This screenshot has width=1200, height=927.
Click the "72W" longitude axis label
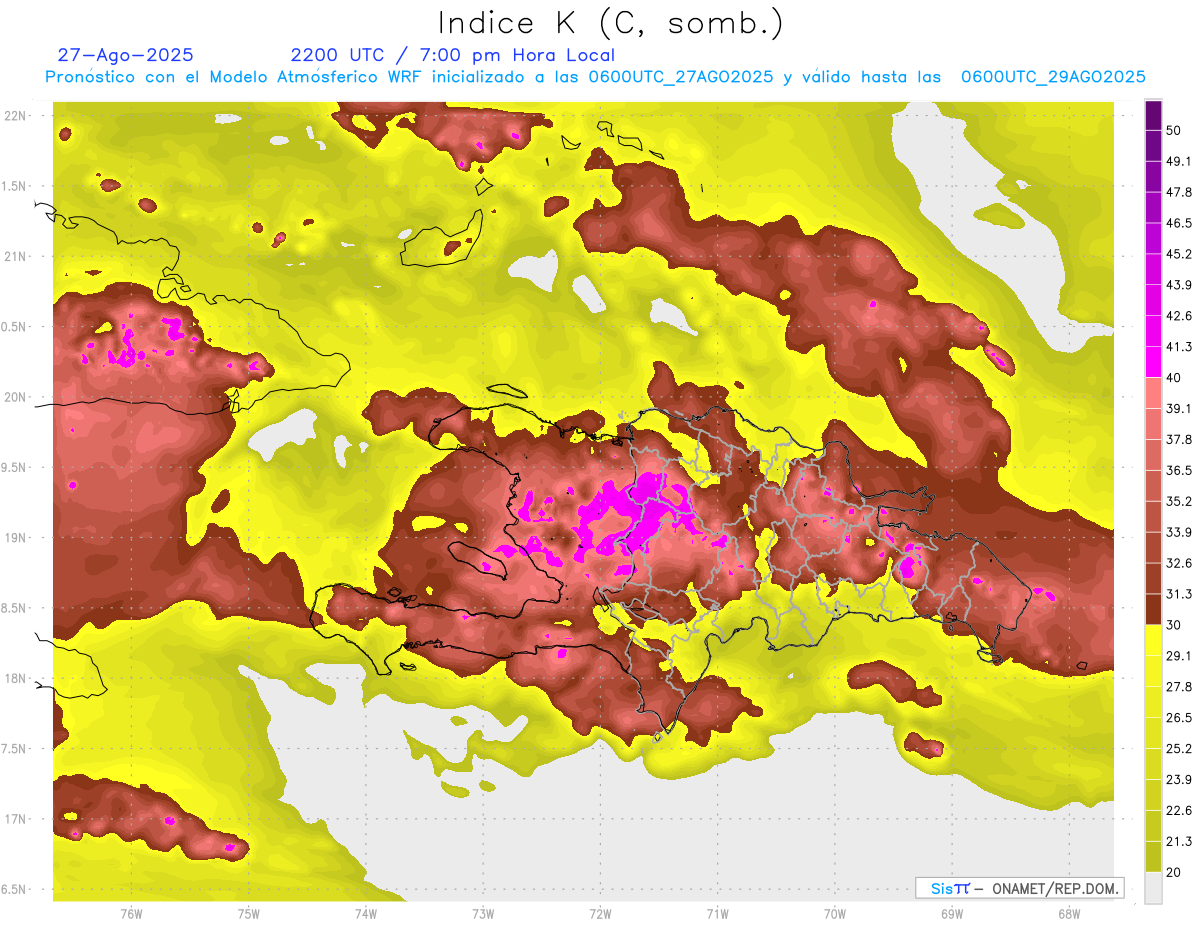click(600, 913)
